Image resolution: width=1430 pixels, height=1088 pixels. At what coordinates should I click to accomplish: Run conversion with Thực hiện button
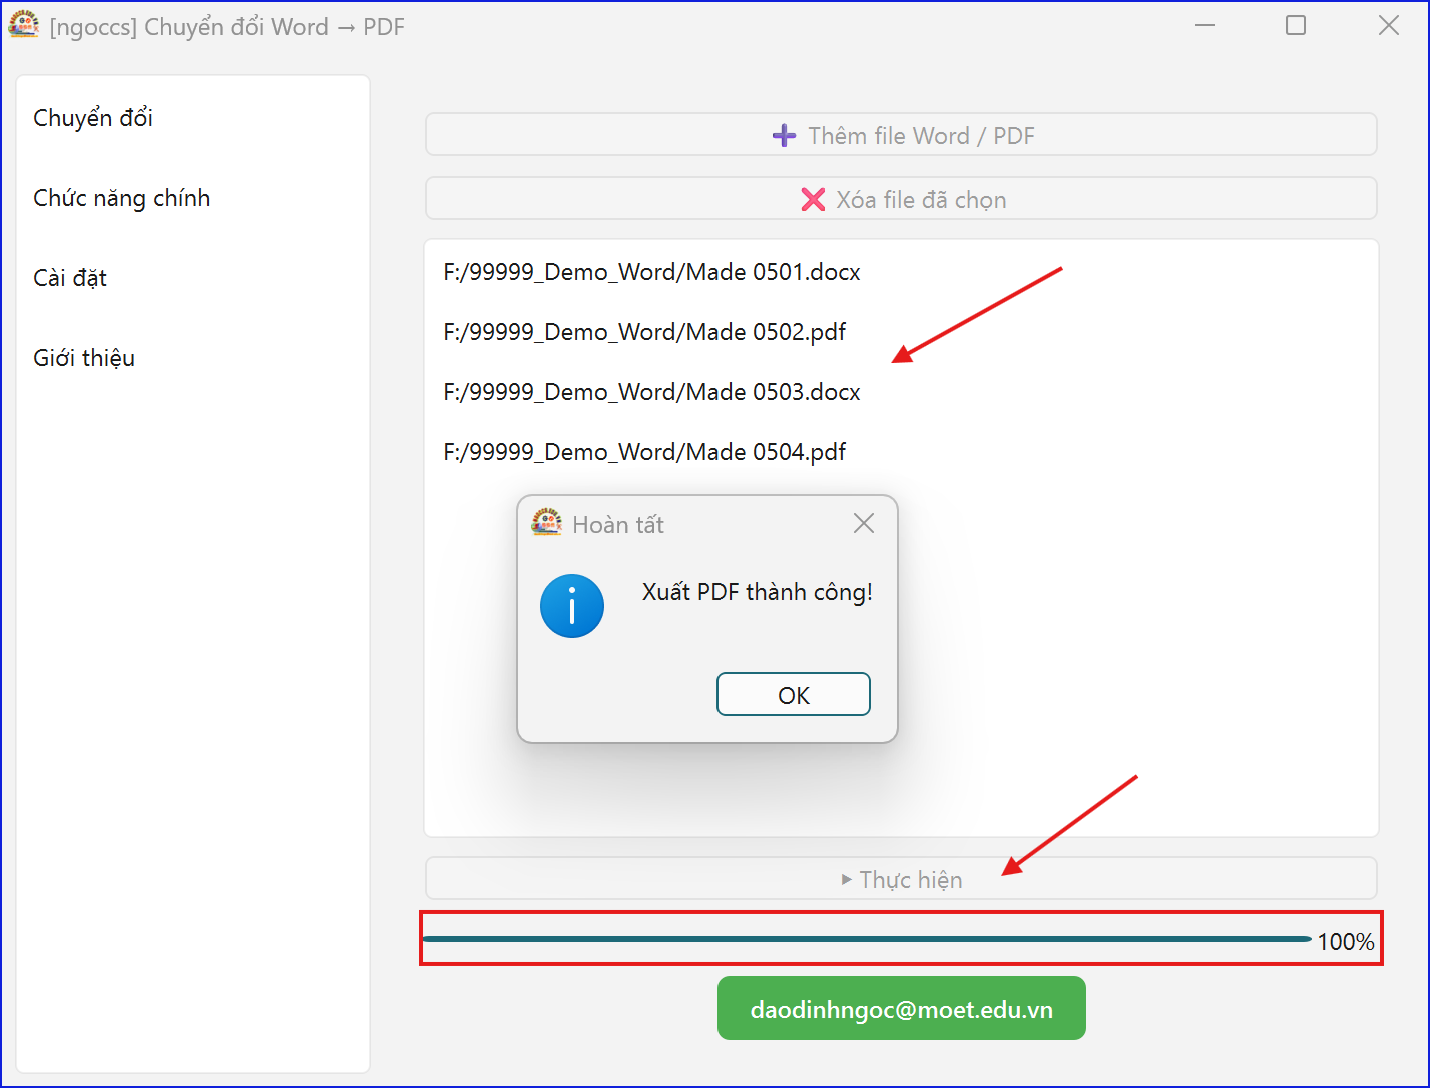901,879
